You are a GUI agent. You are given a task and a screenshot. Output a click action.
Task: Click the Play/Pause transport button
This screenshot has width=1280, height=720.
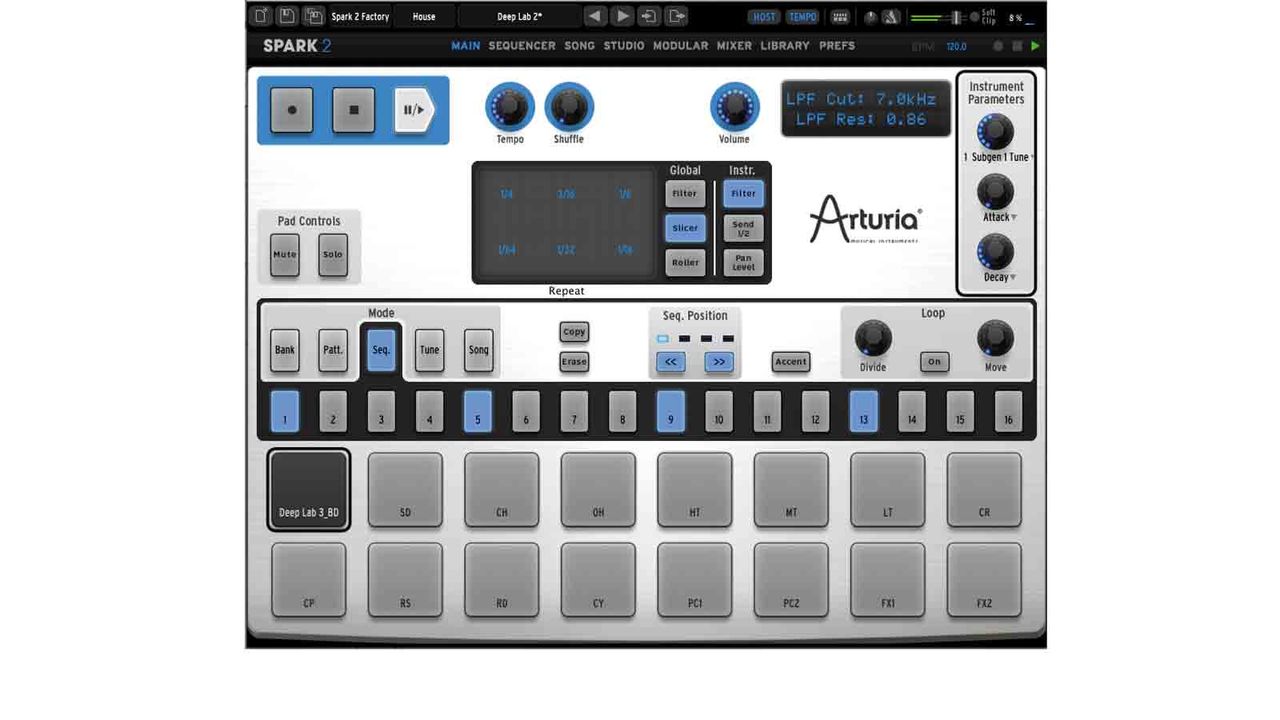[x=414, y=110]
